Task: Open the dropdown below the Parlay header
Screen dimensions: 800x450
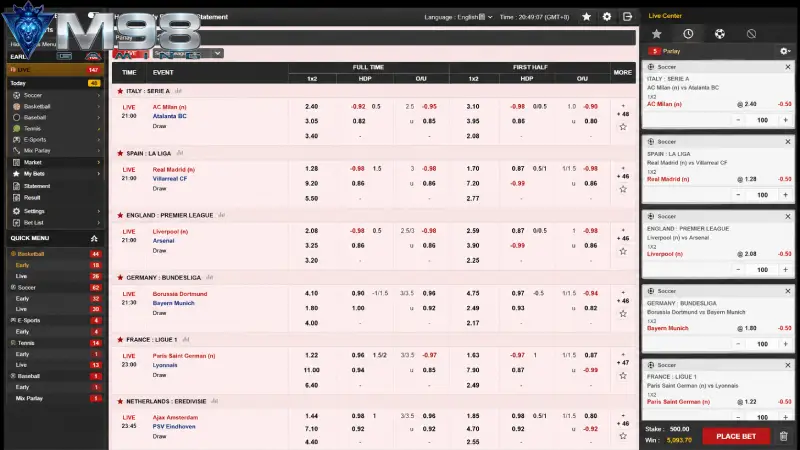Action: tap(188, 53)
